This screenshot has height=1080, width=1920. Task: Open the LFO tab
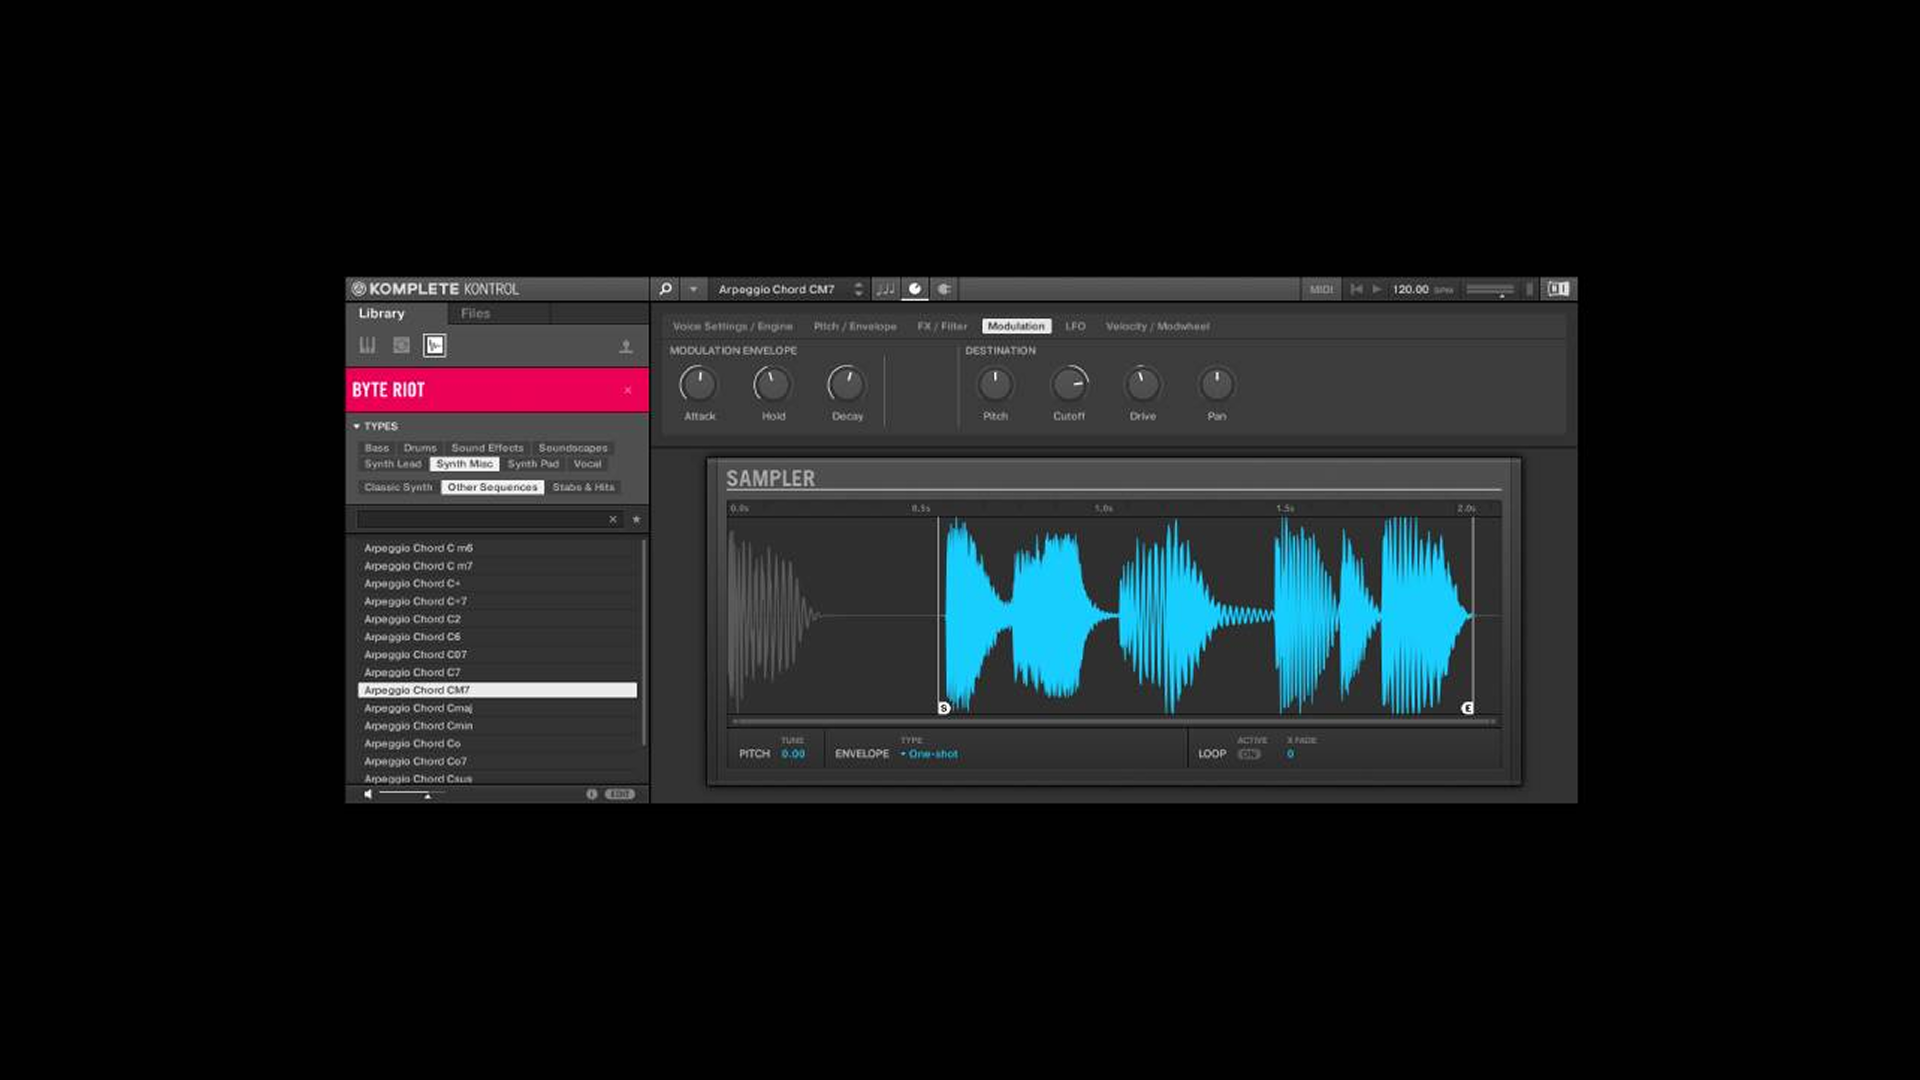coord(1075,326)
